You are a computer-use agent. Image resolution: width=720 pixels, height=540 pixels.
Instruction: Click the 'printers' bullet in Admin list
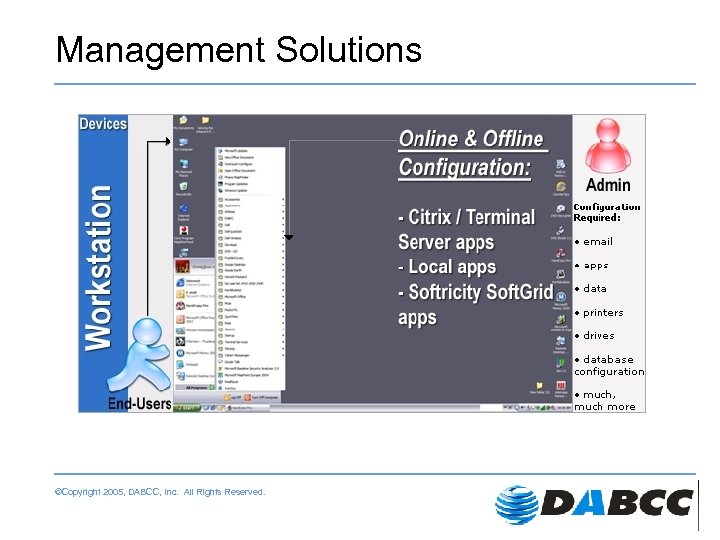599,313
